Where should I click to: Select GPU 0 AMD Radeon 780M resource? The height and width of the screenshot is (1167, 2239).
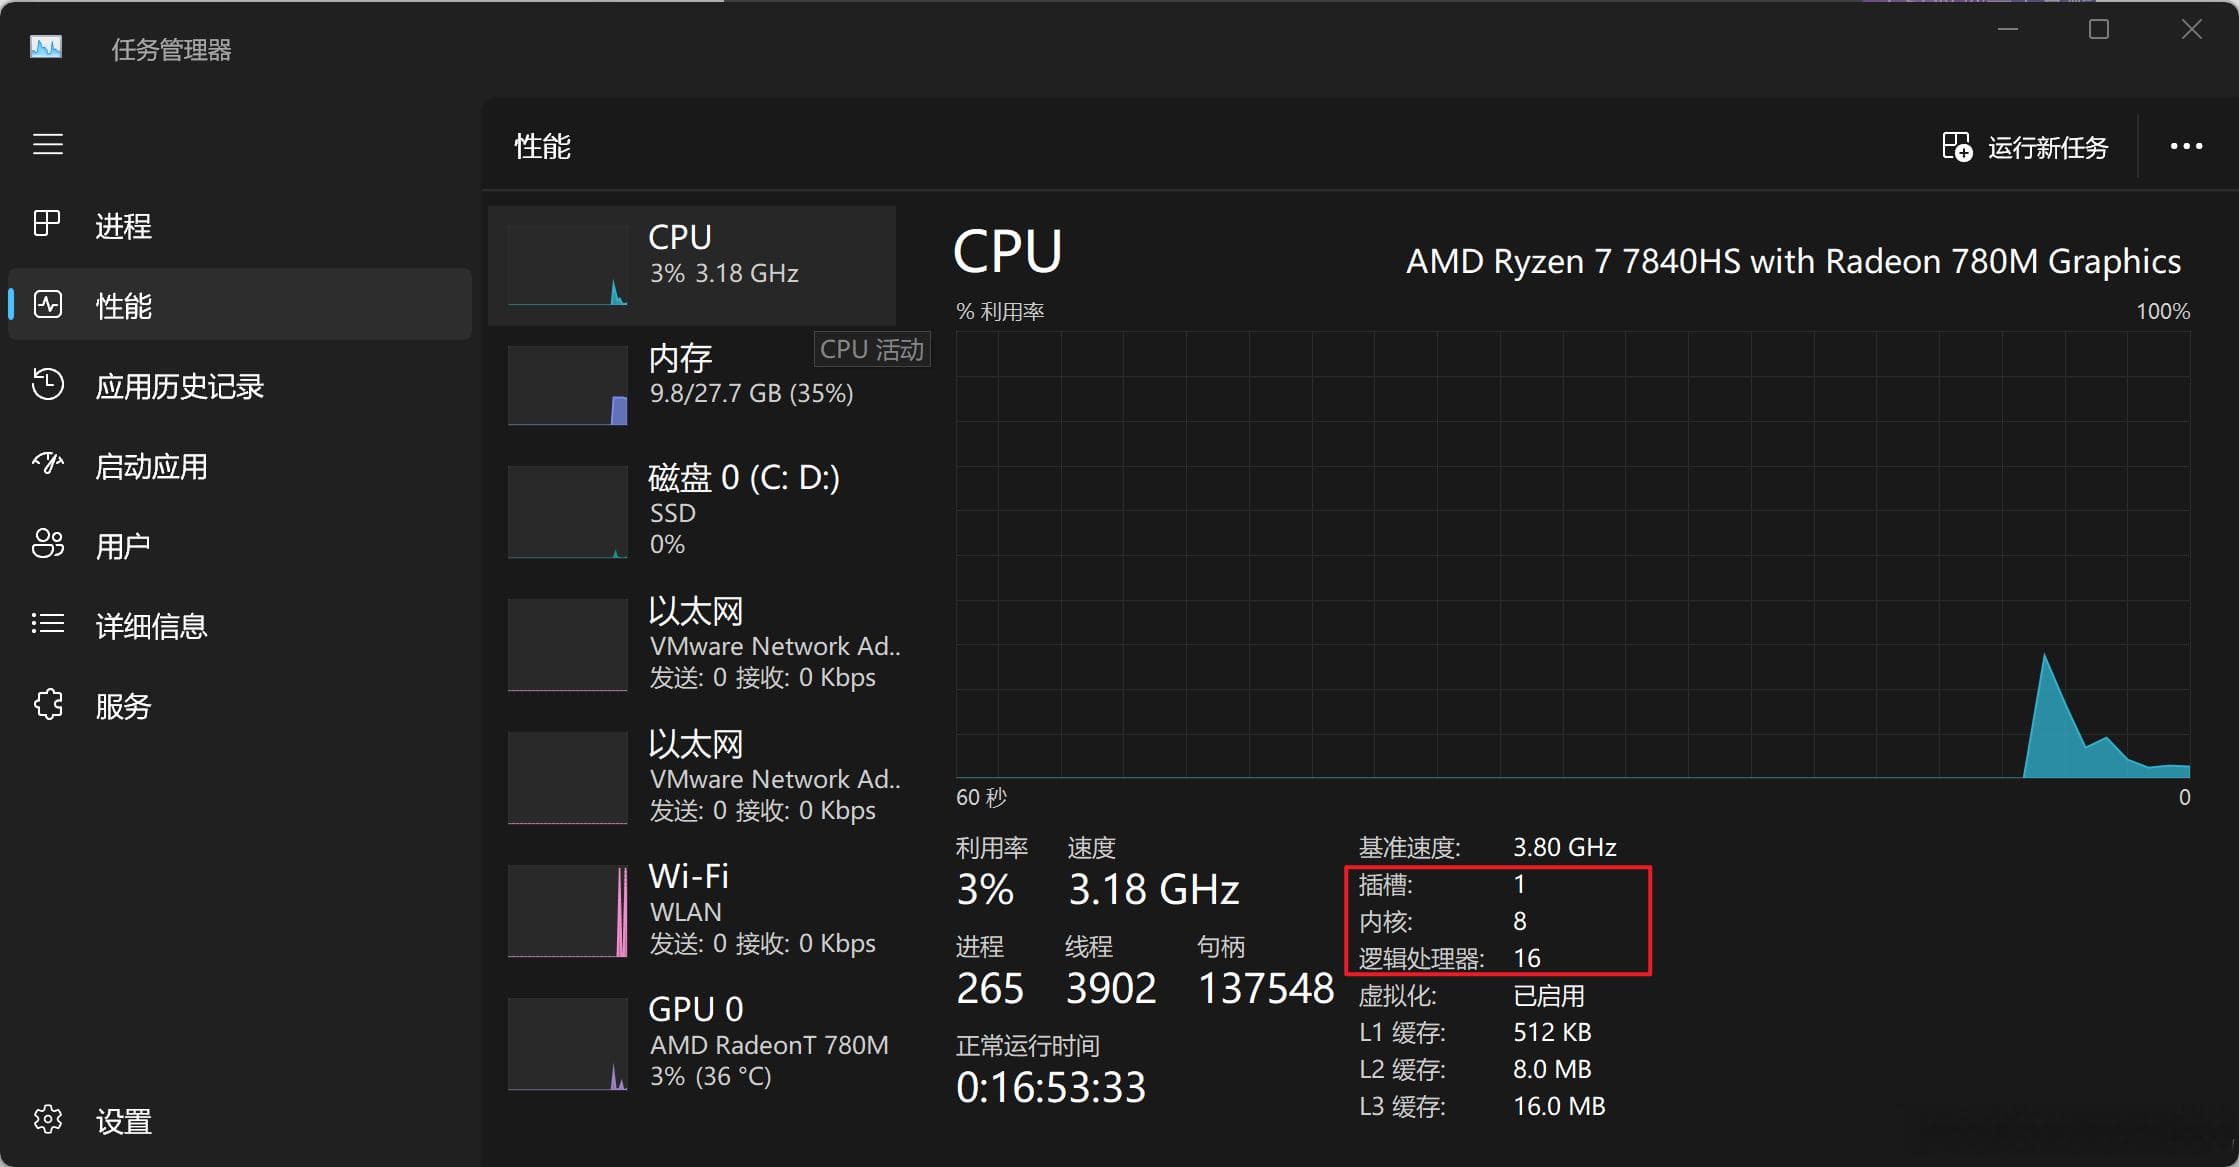(692, 1043)
